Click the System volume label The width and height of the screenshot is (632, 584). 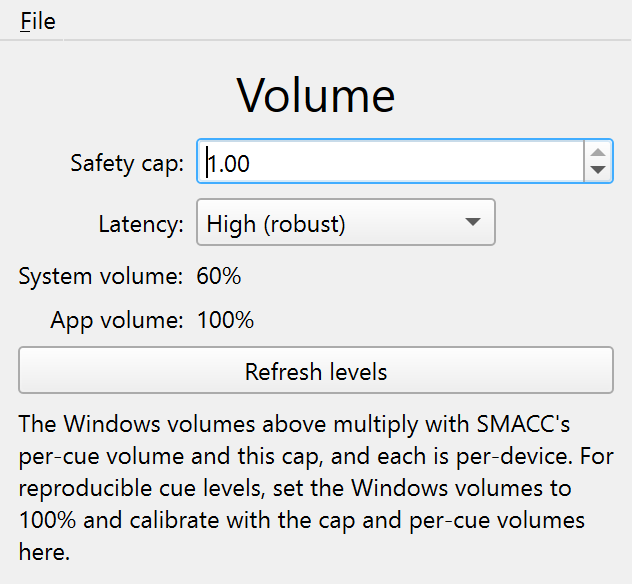point(101,276)
